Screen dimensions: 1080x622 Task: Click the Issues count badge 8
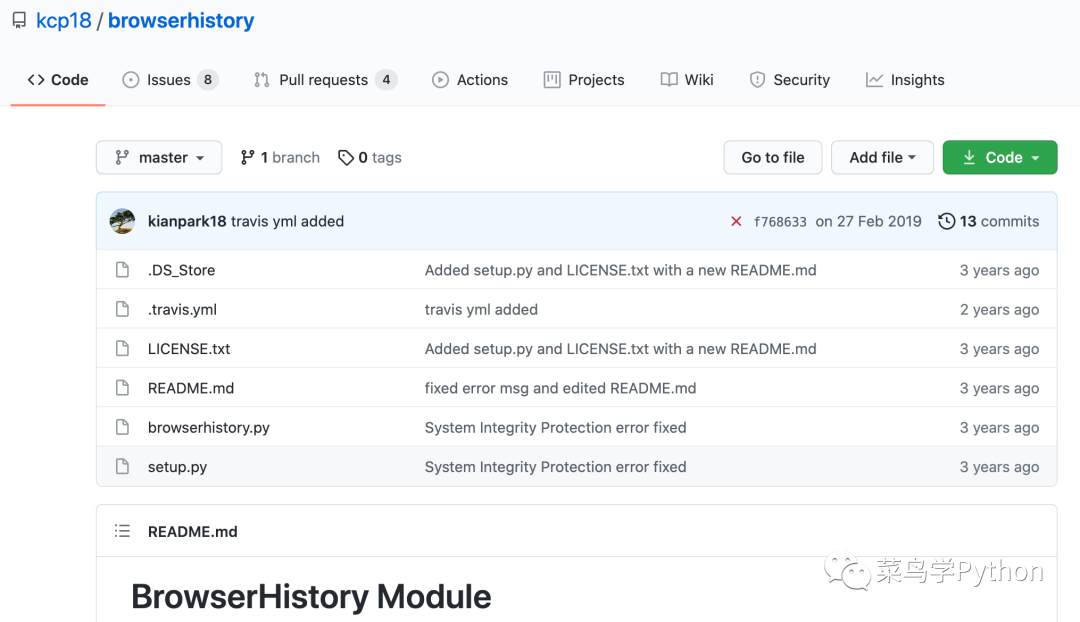208,80
